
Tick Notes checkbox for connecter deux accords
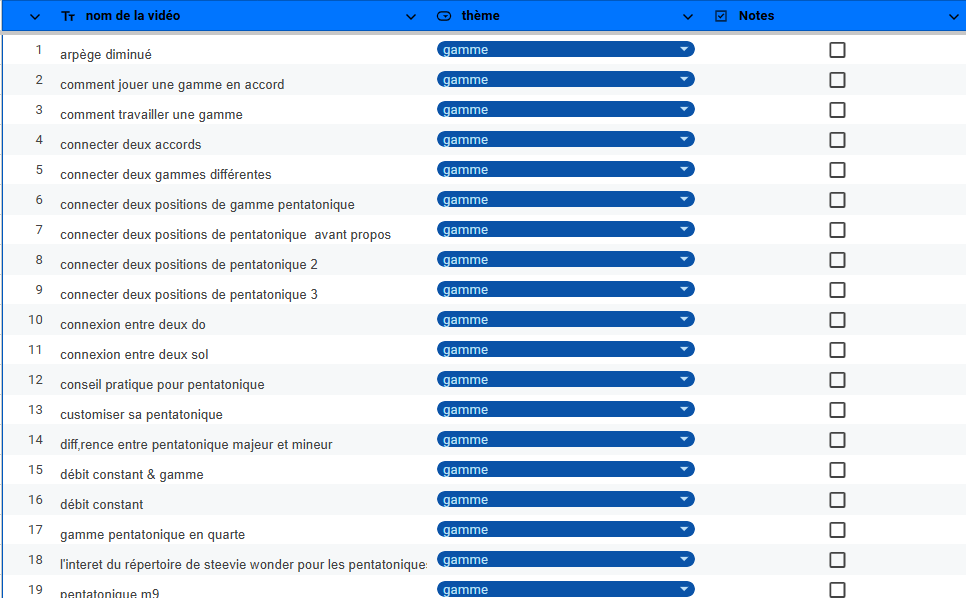pyautogui.click(x=837, y=140)
